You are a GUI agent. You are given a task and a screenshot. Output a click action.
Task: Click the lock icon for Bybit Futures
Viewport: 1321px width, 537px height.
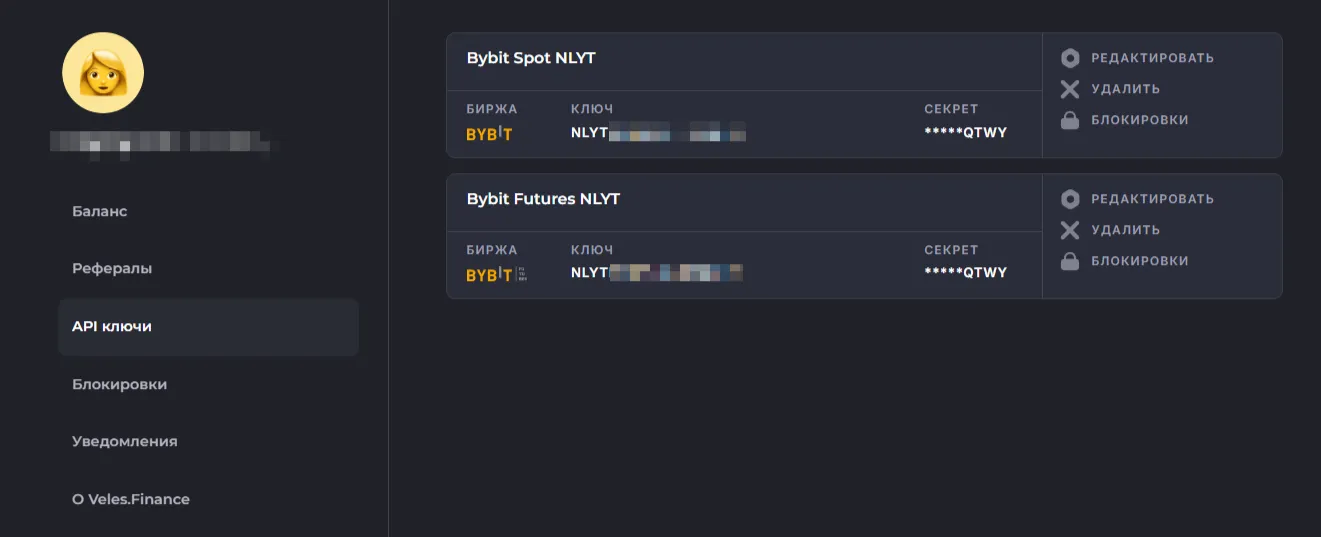pos(1070,261)
